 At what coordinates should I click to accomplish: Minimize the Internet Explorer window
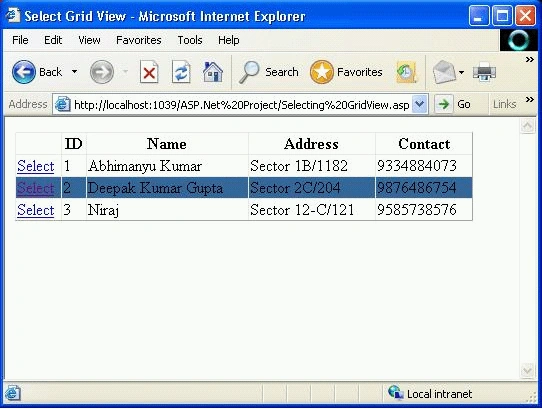[x=478, y=16]
